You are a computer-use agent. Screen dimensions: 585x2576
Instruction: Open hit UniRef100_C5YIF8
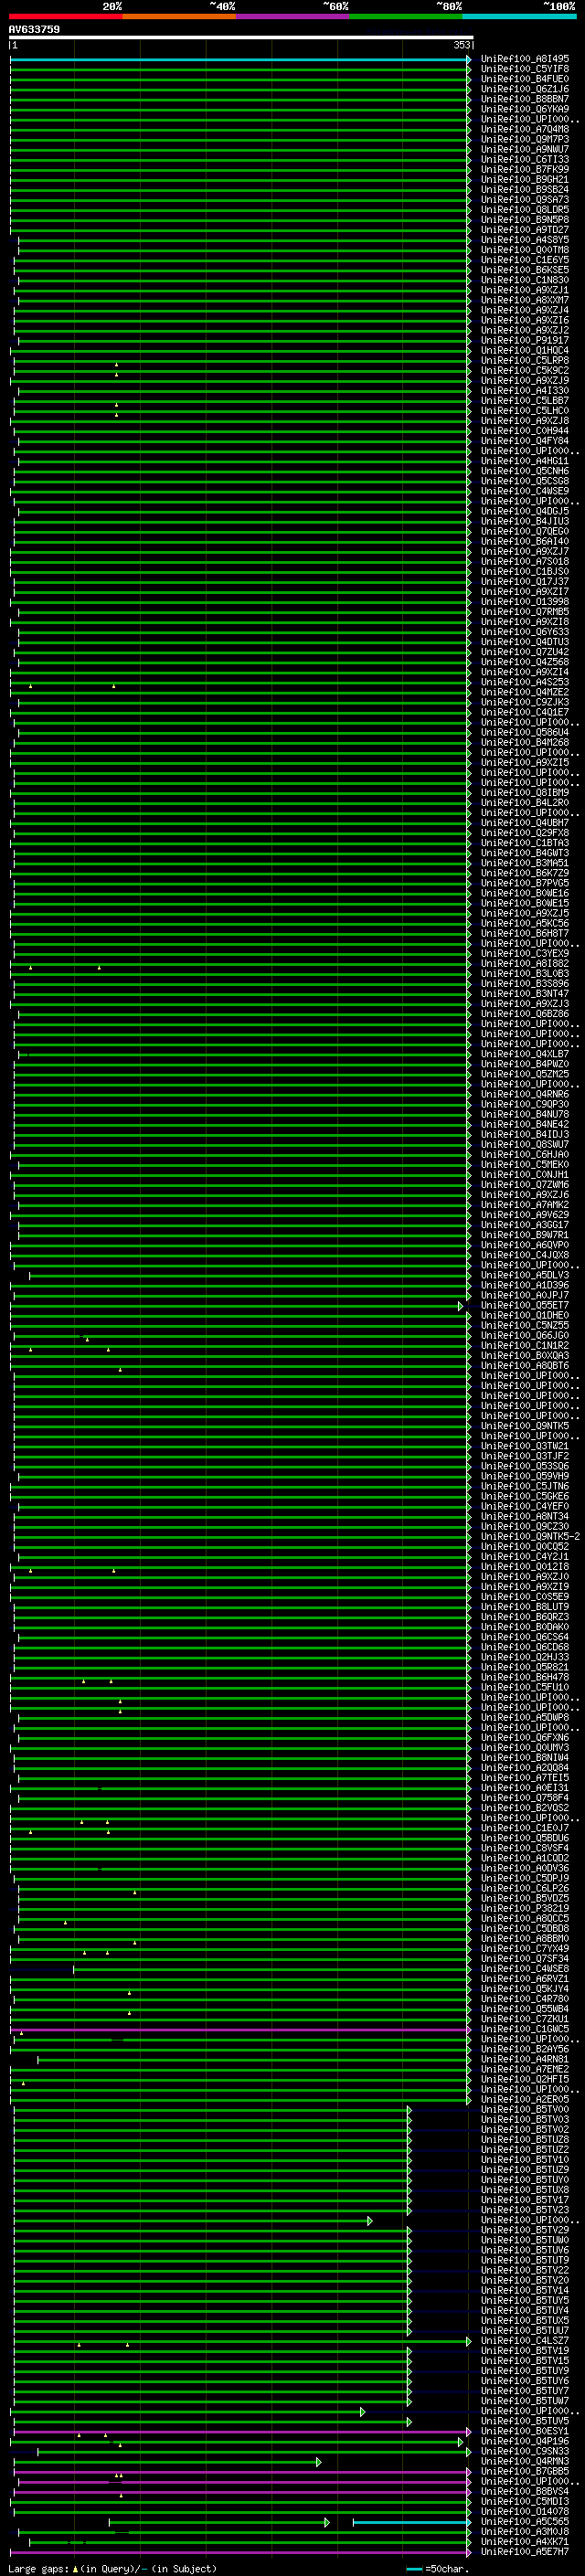point(525,69)
